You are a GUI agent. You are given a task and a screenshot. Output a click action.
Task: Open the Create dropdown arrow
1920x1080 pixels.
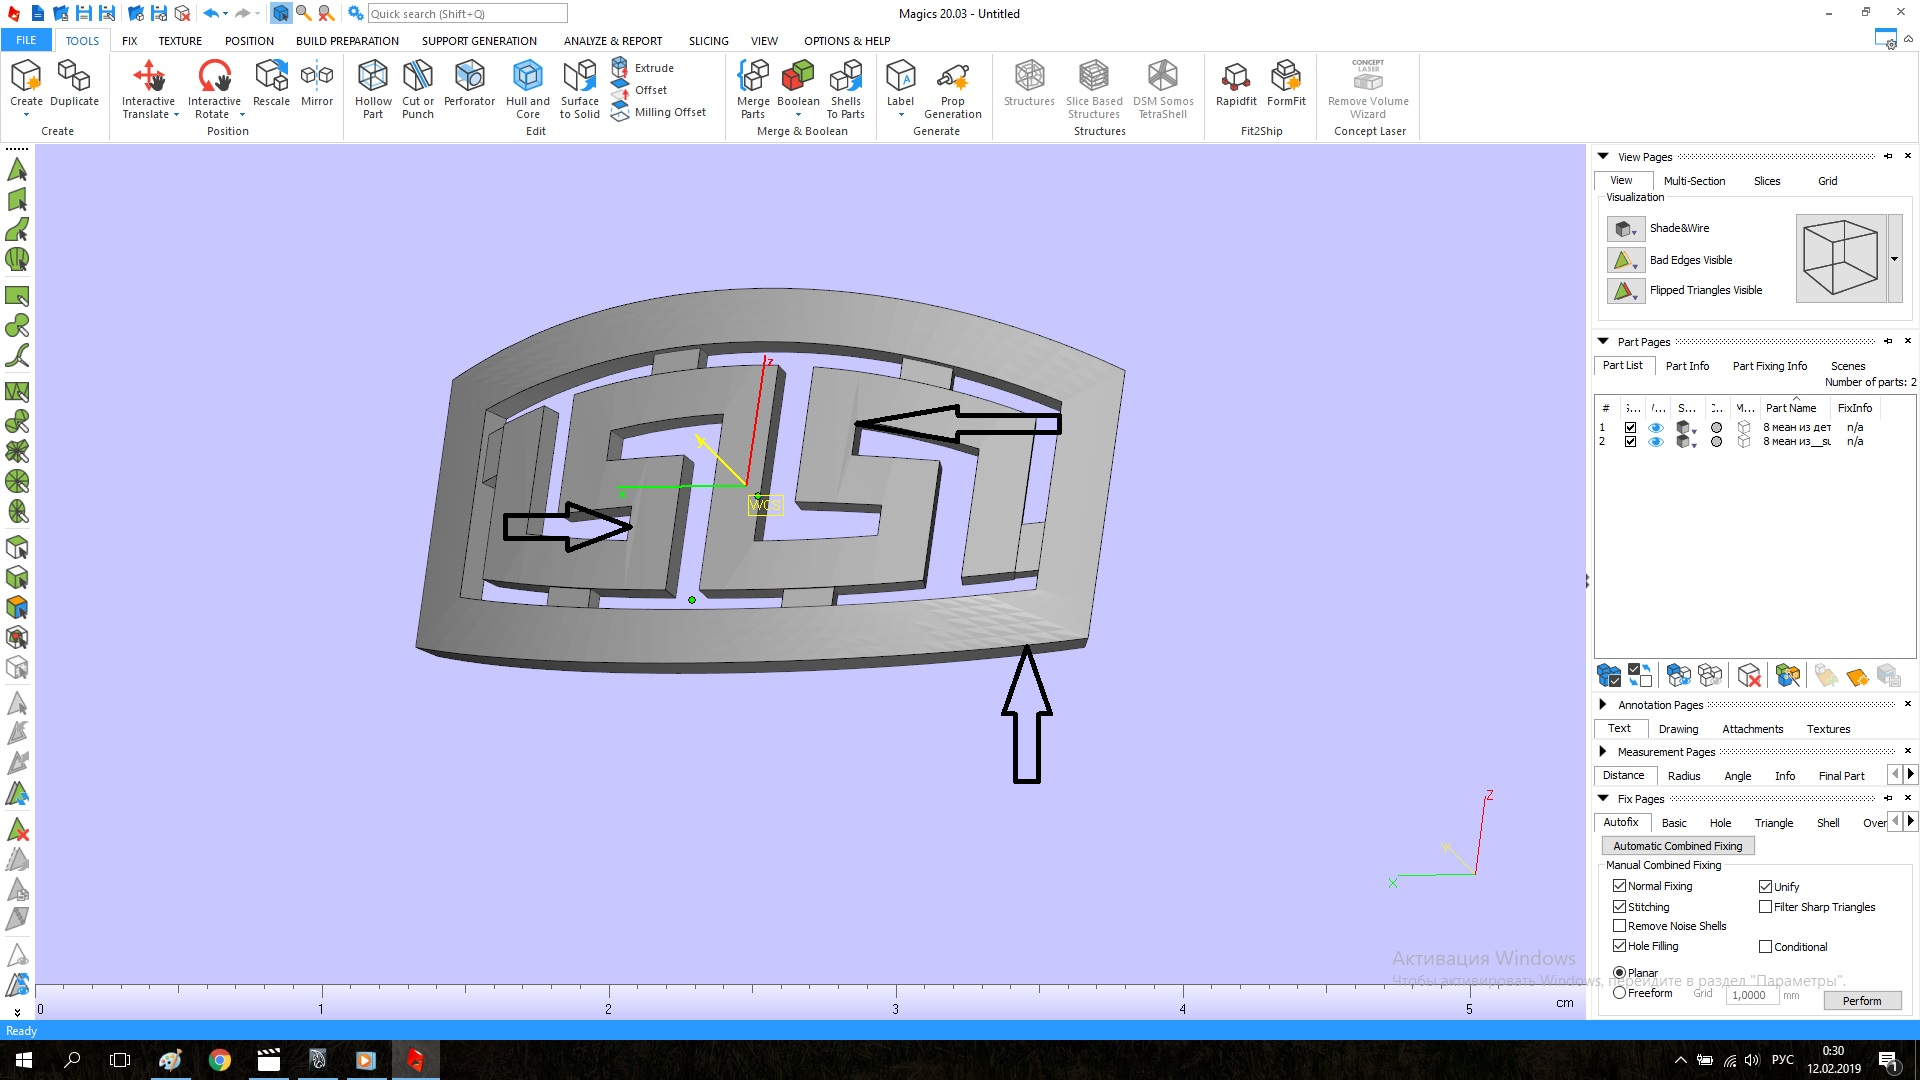point(26,115)
